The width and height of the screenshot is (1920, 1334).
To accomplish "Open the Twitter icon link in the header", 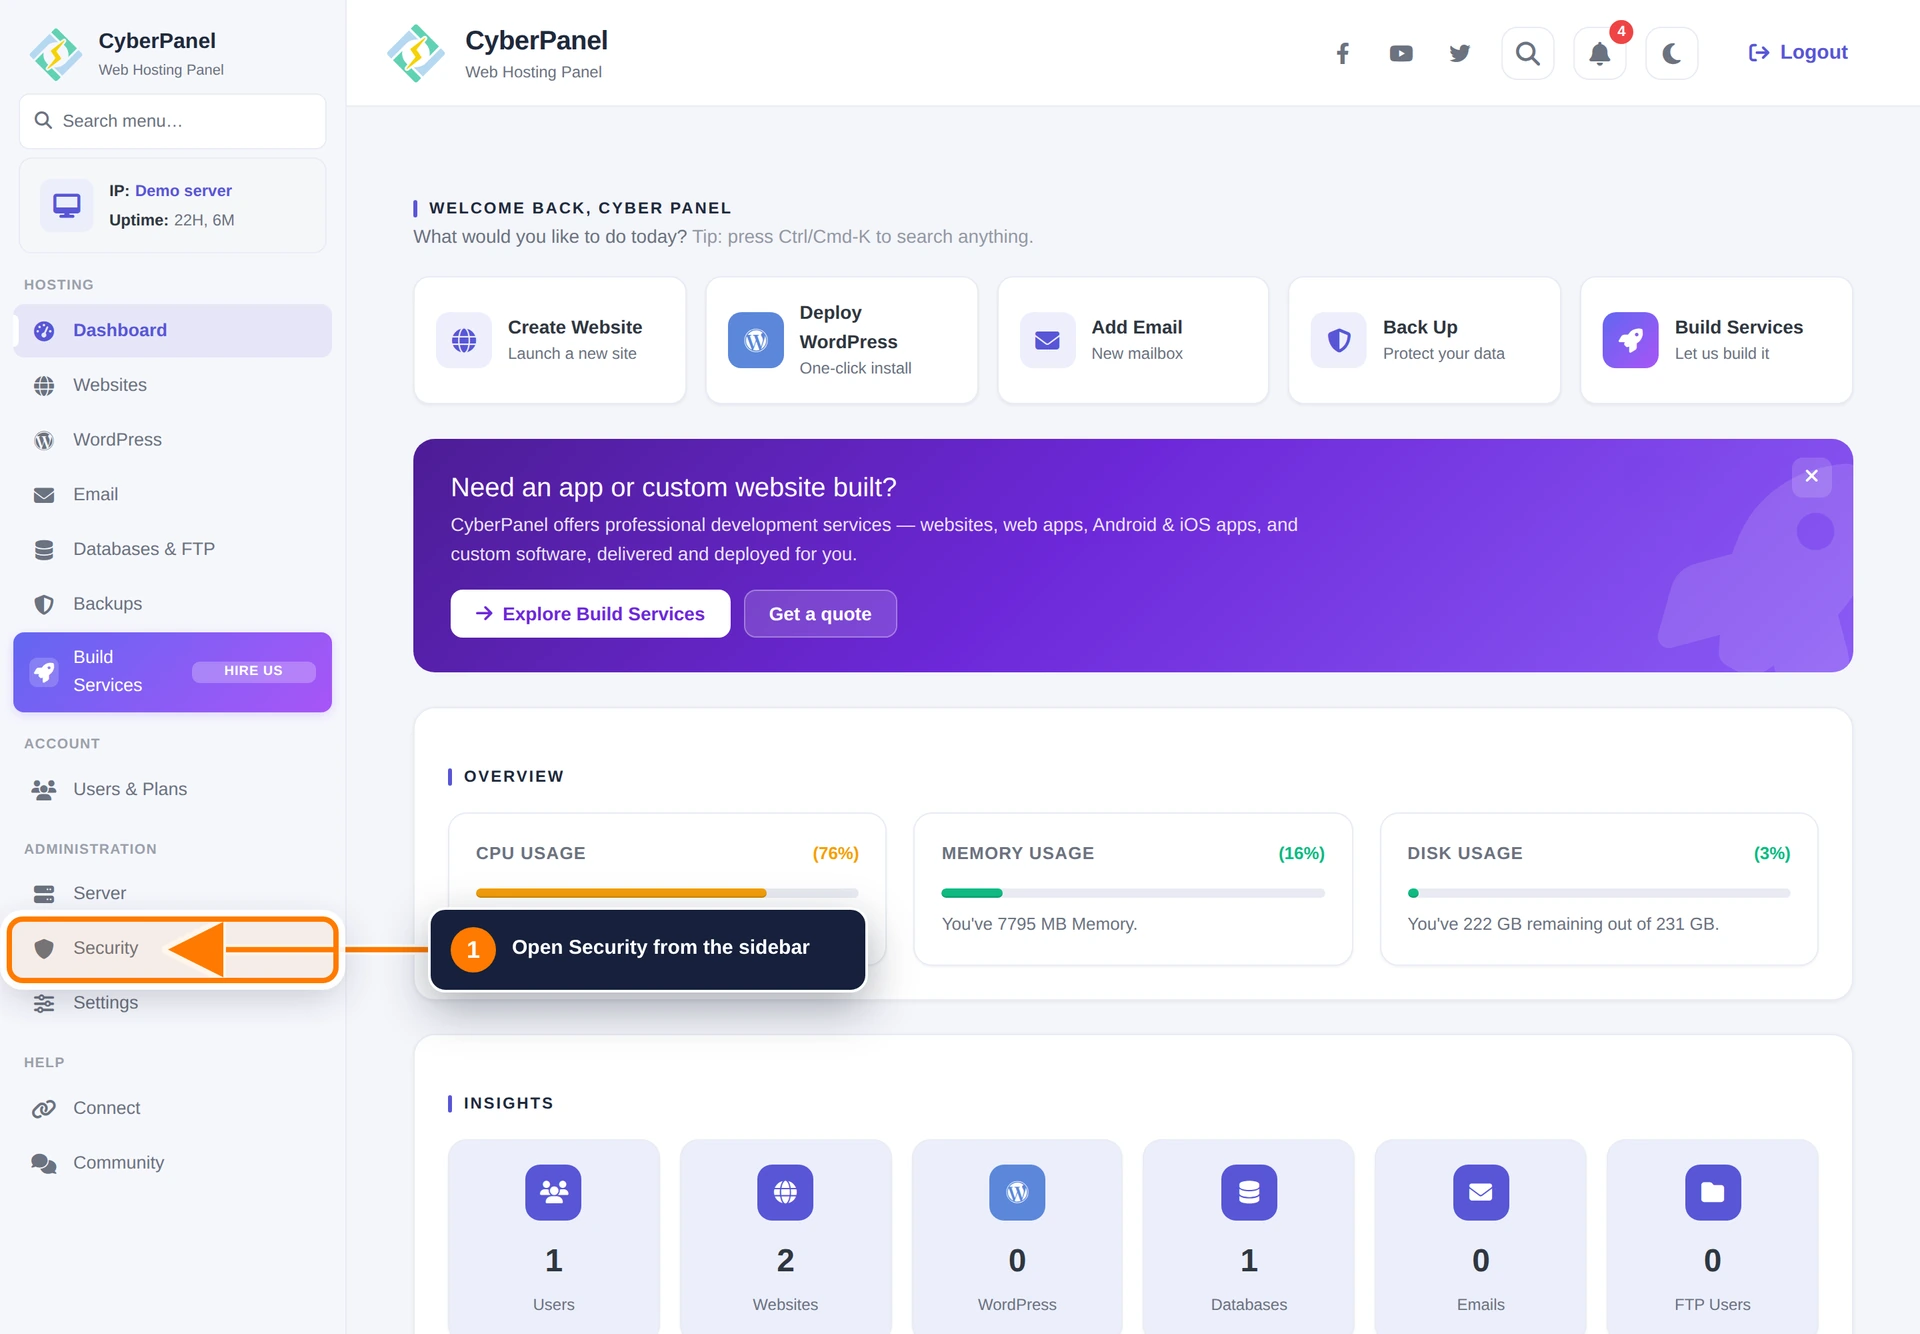I will [x=1460, y=53].
